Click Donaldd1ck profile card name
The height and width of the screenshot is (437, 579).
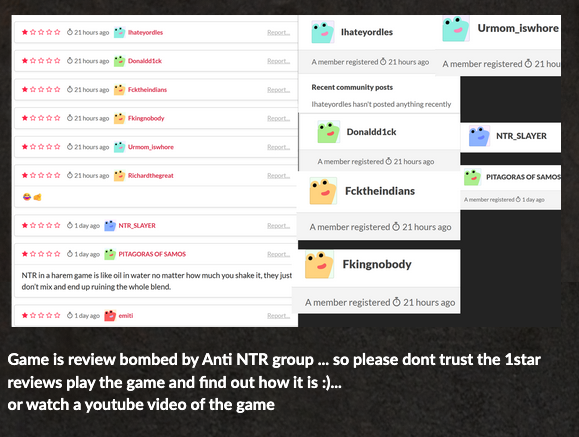click(x=371, y=132)
